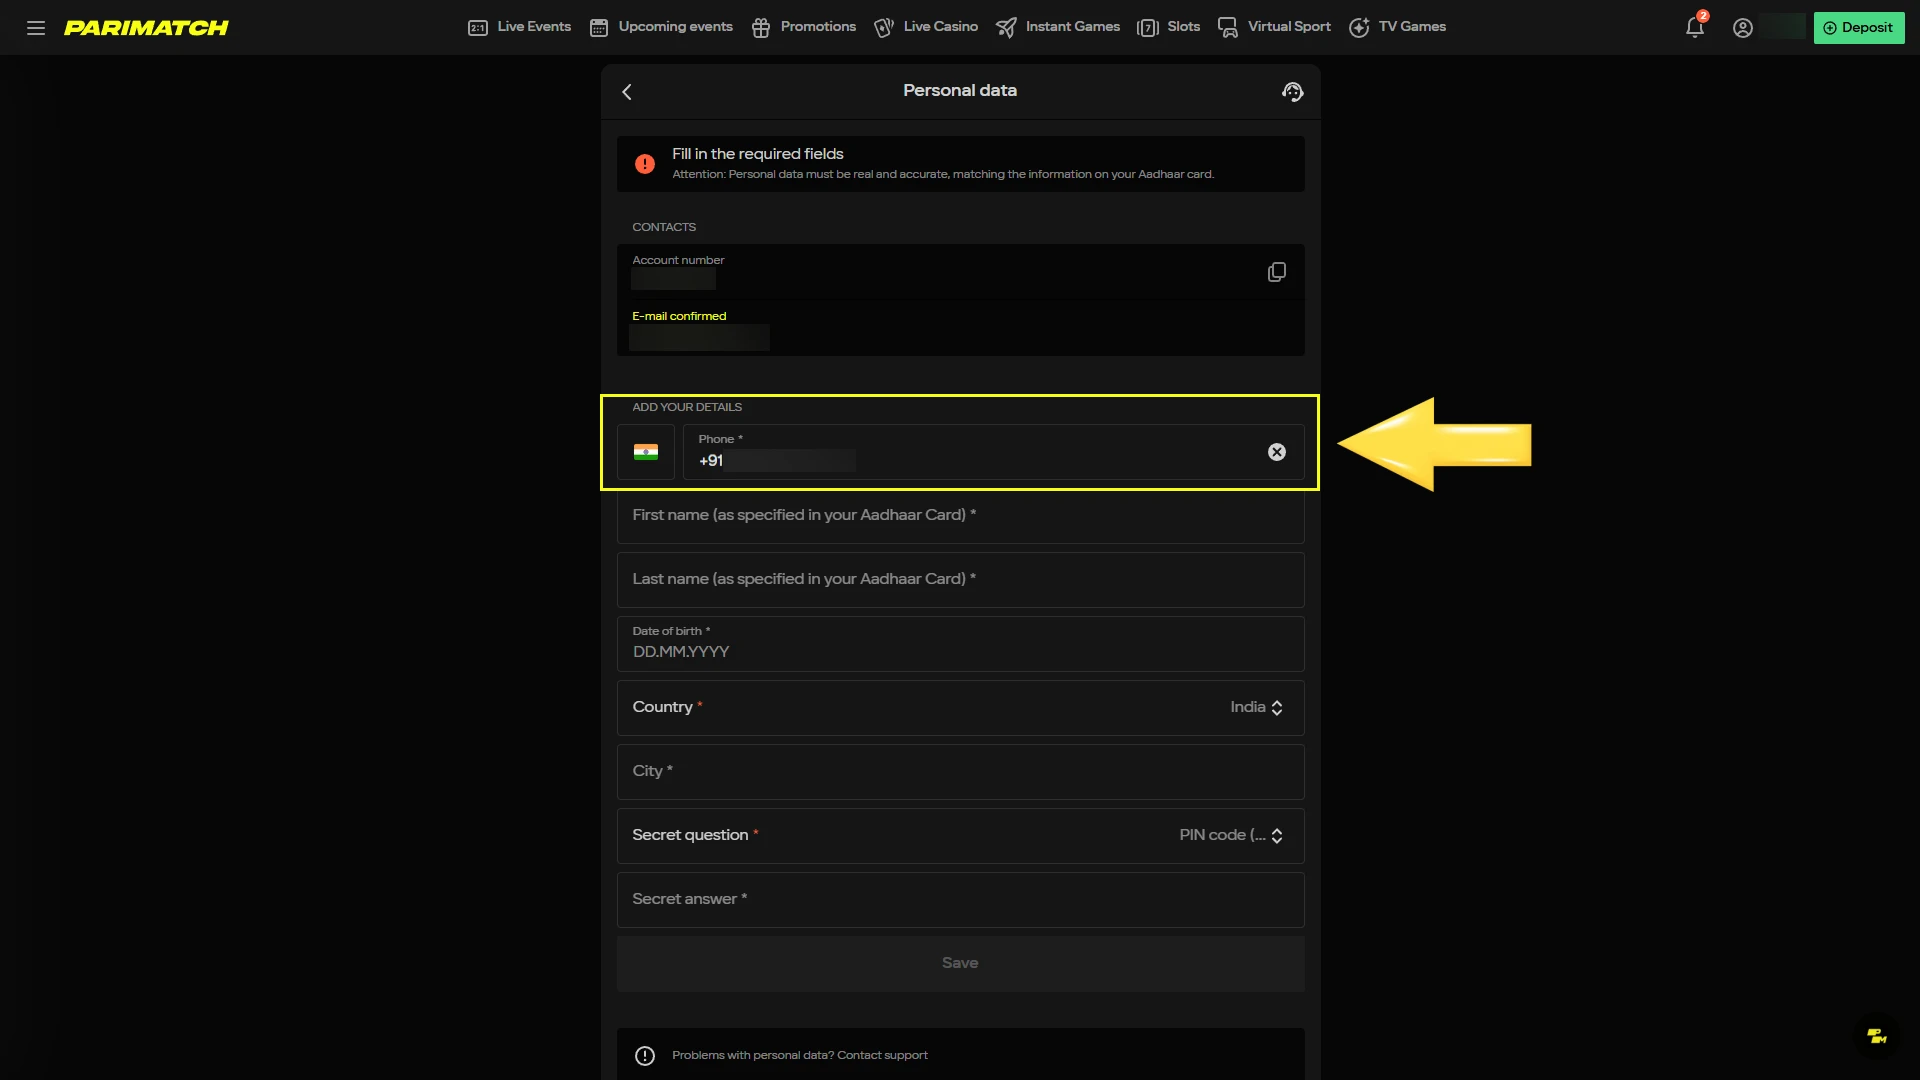Click the Save button
Viewport: 1920px width, 1080px height.
coord(960,963)
